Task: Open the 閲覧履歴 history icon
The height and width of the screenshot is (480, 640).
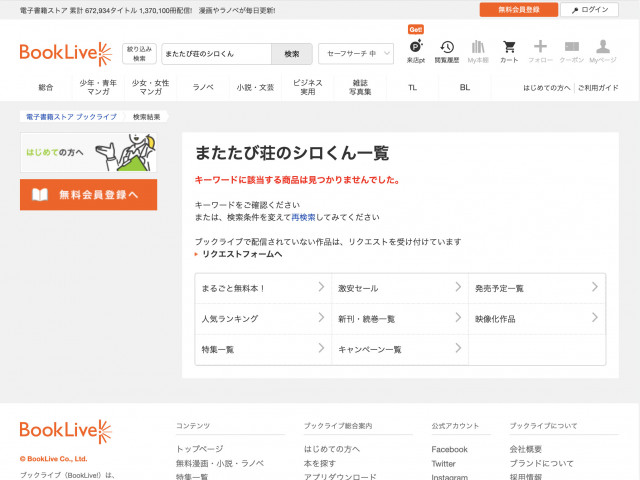Action: pos(447,51)
